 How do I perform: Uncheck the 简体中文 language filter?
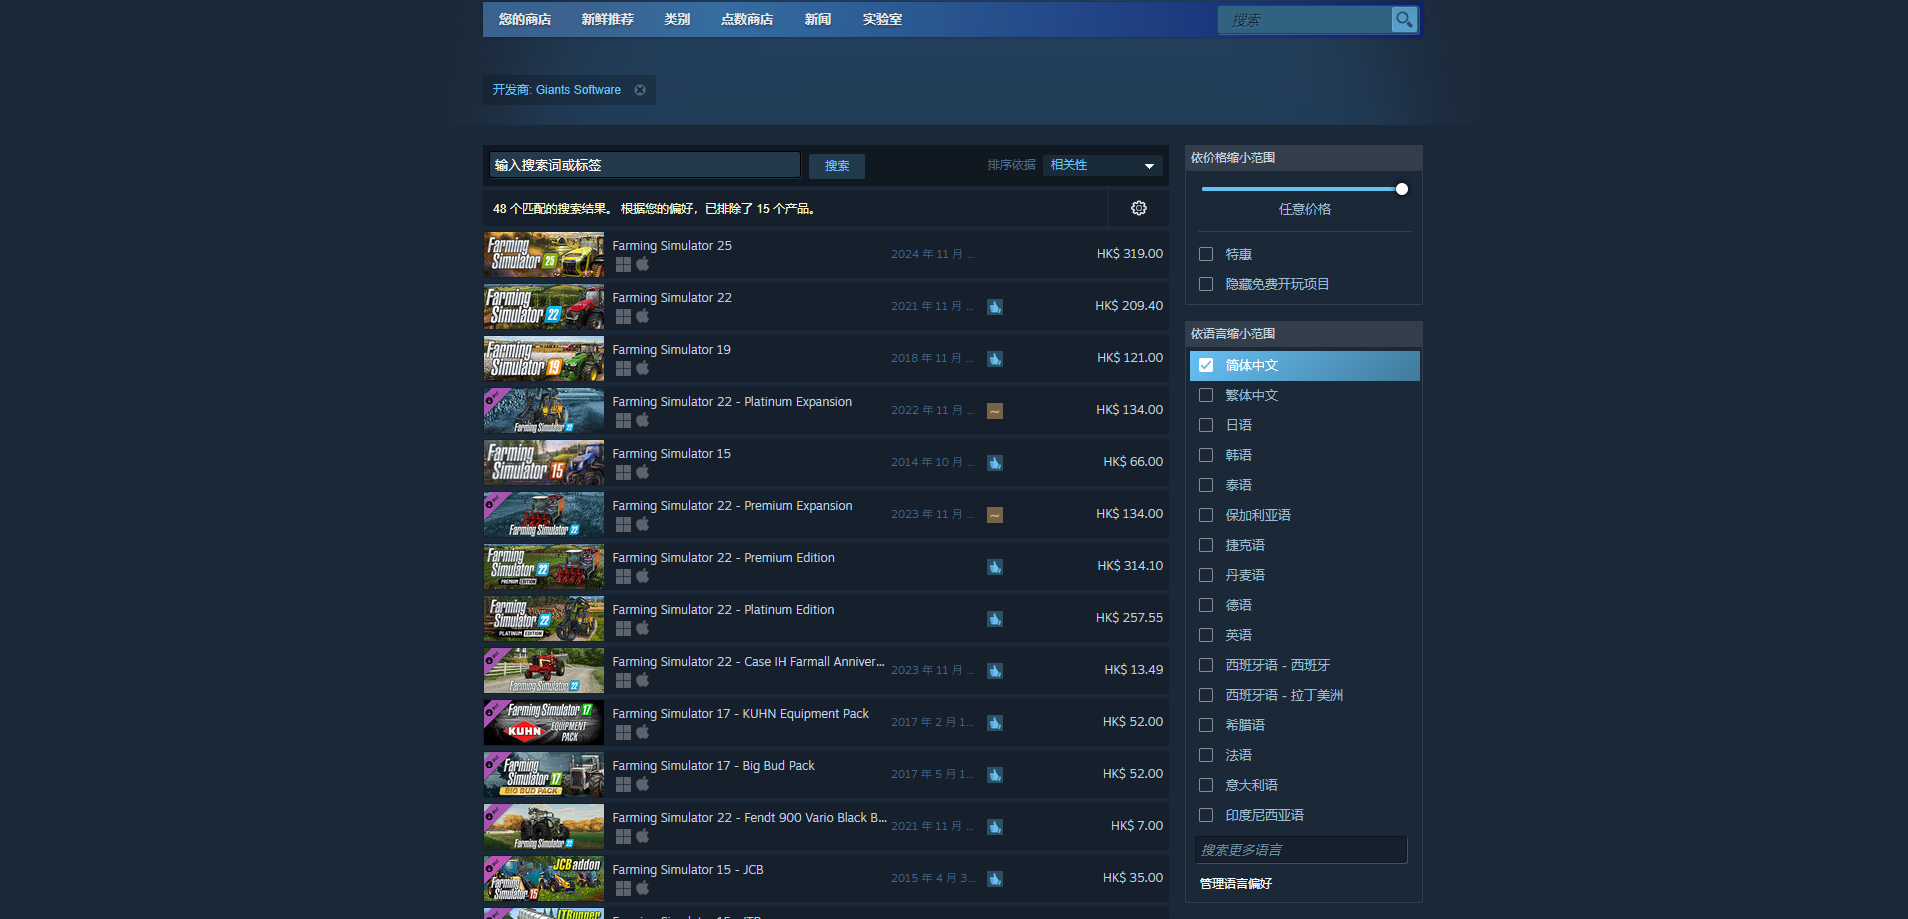click(x=1206, y=366)
